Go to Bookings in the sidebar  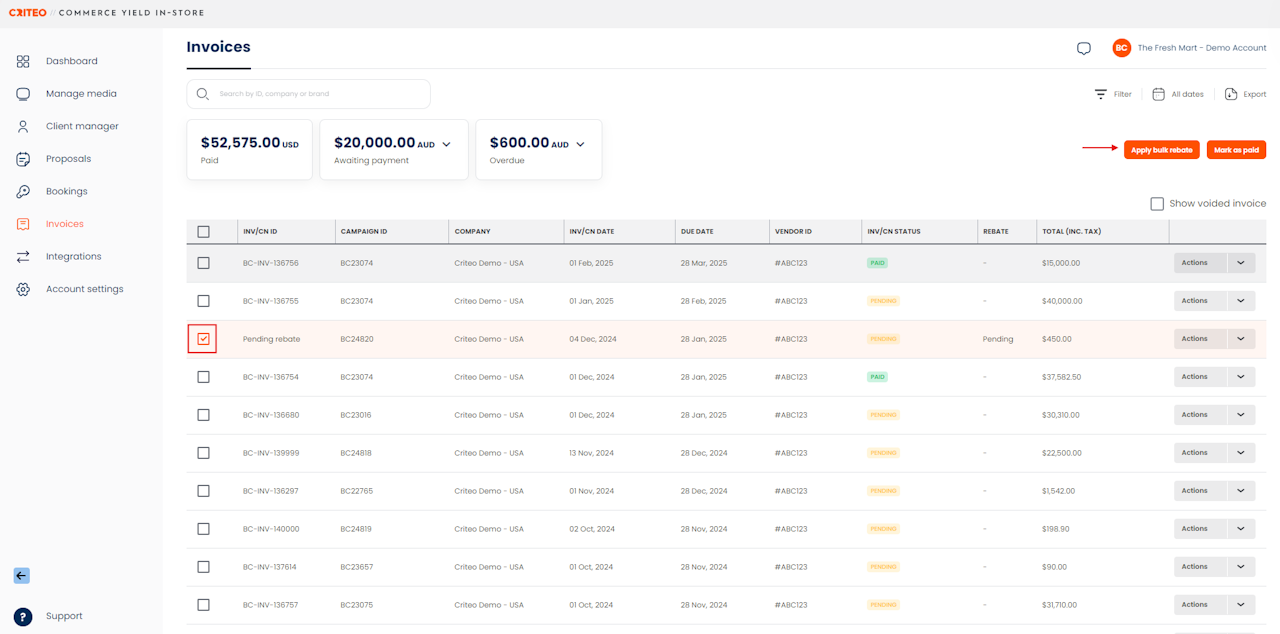coord(66,191)
